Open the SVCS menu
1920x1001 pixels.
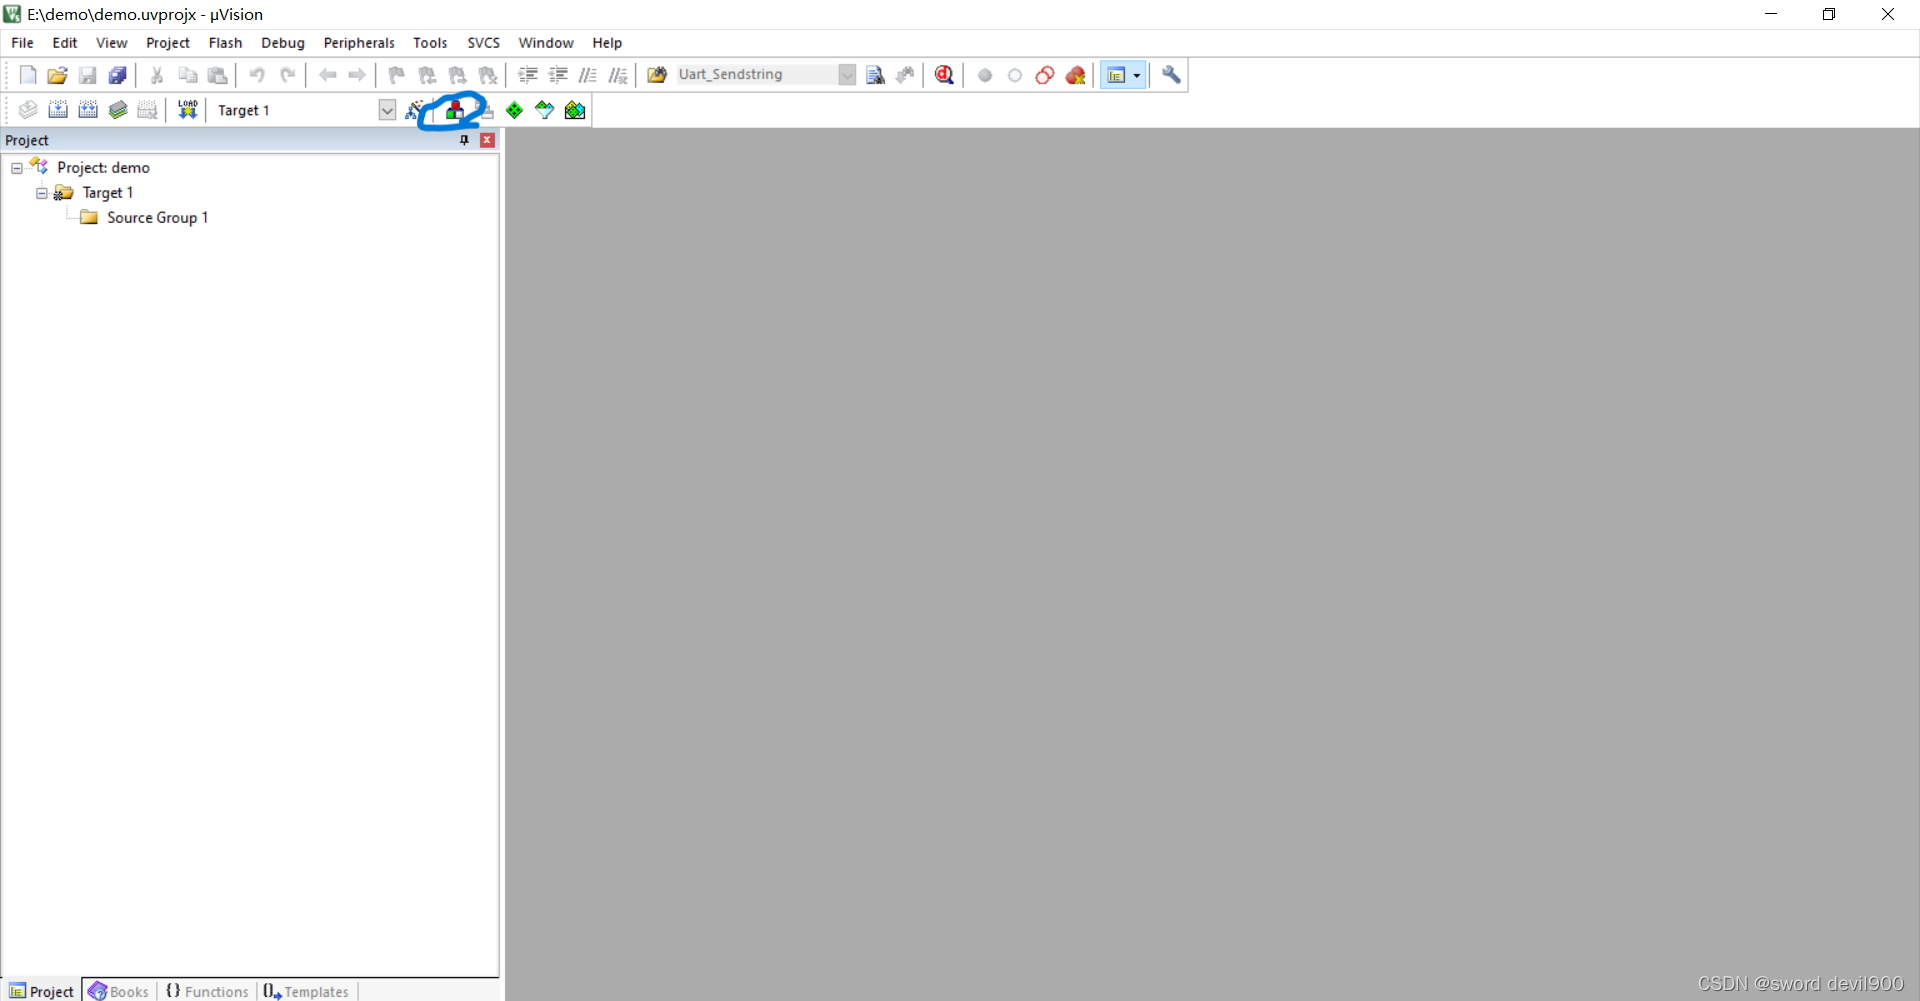click(x=484, y=43)
